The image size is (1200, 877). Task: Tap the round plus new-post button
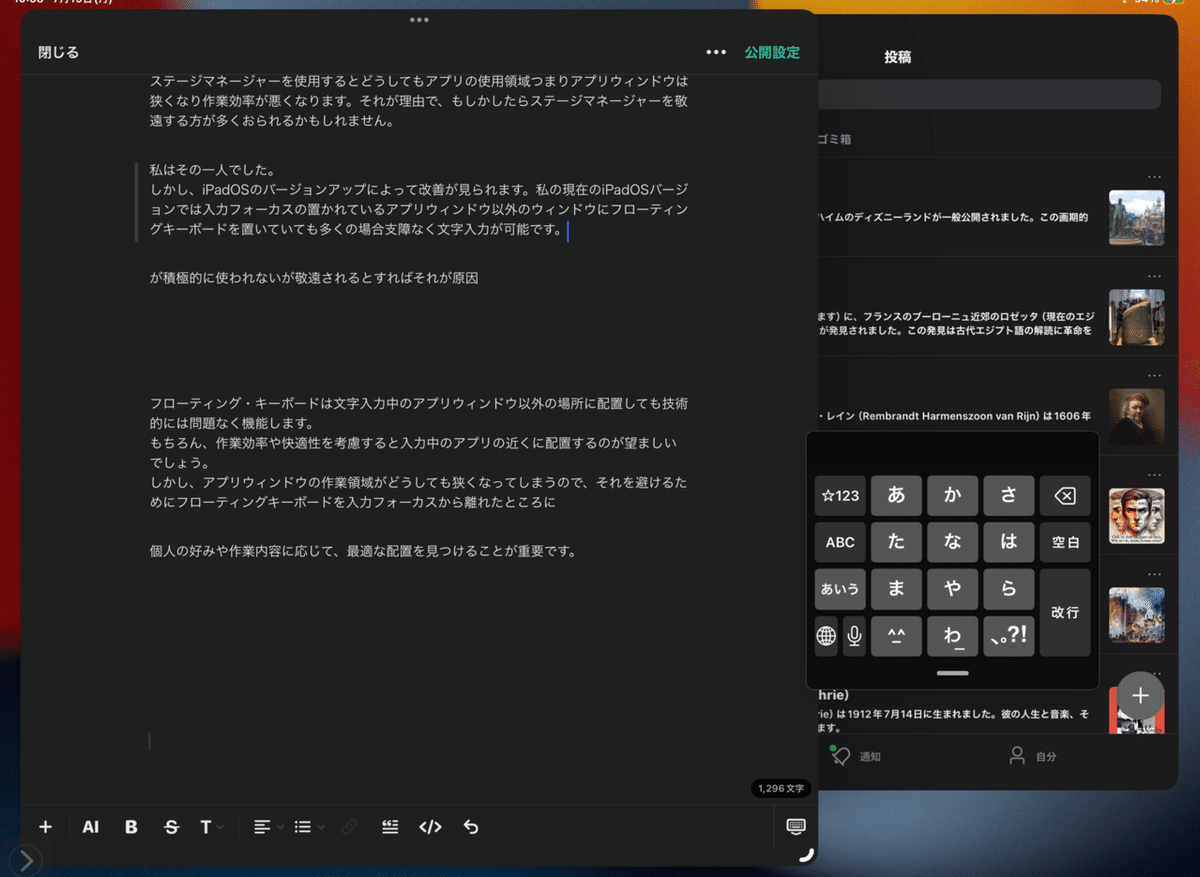1141,696
